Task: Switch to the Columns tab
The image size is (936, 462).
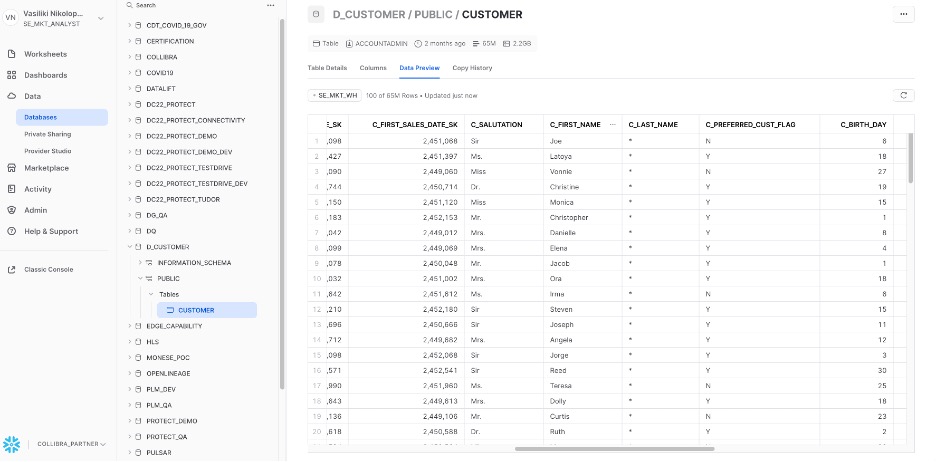Action: (373, 68)
